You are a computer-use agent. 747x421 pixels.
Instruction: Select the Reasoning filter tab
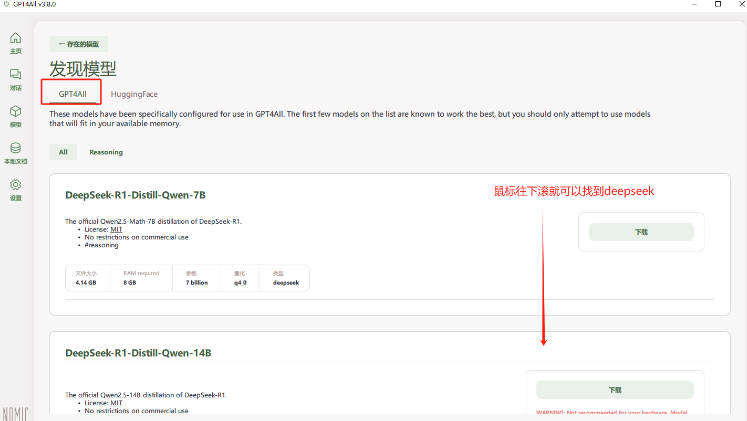point(106,152)
